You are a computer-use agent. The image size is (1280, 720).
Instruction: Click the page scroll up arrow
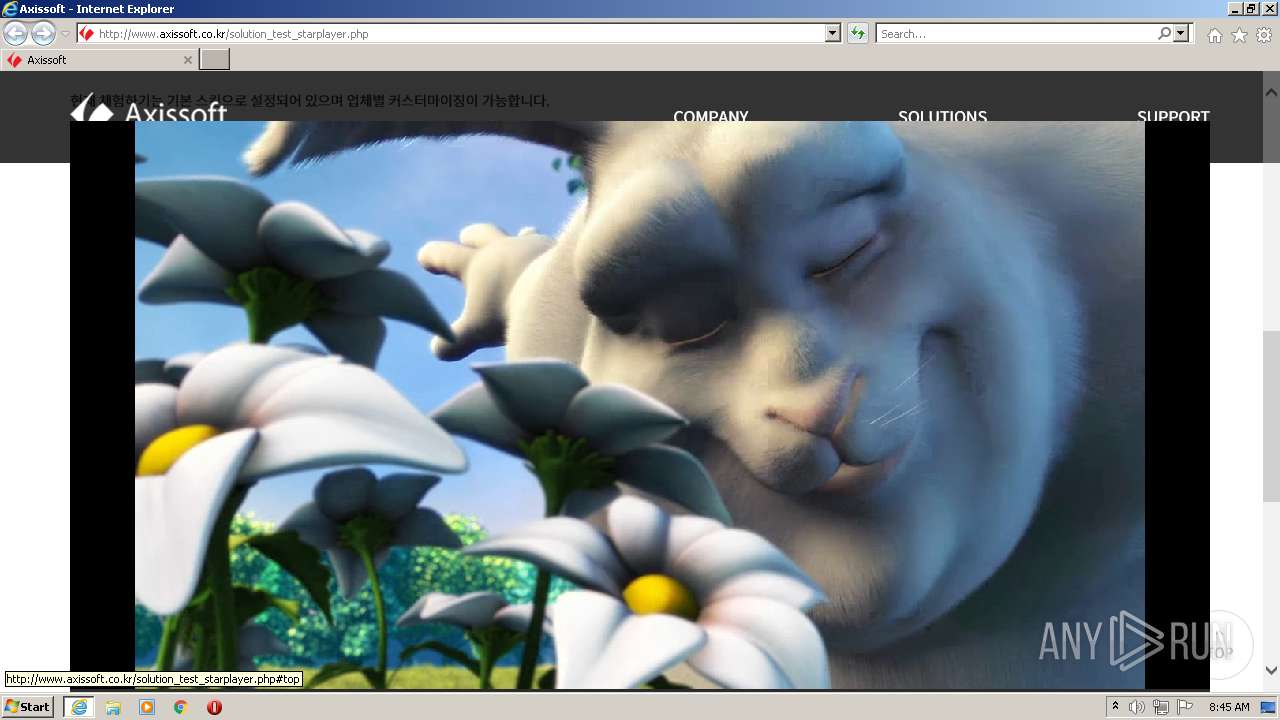(x=1271, y=92)
